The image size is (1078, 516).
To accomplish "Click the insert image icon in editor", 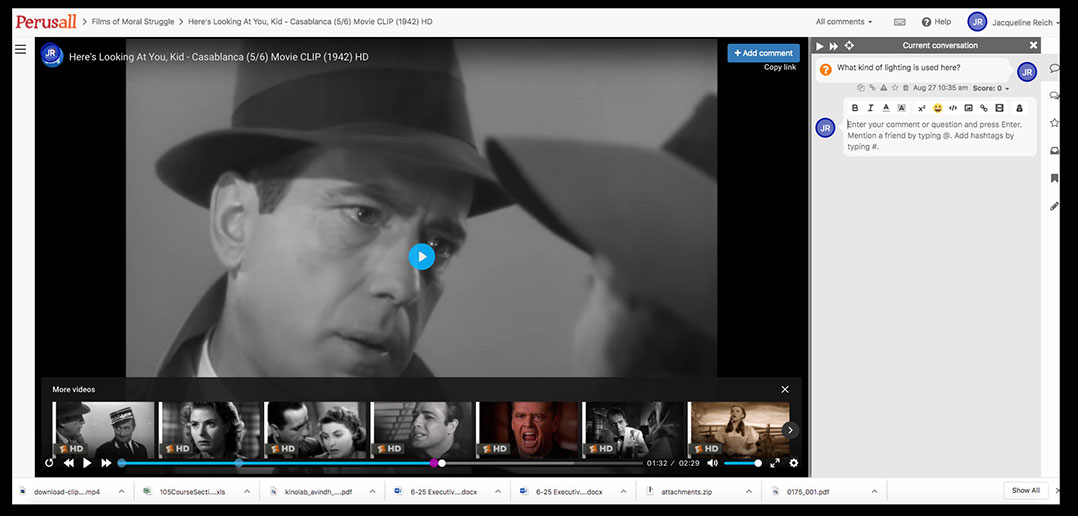I will 968,108.
